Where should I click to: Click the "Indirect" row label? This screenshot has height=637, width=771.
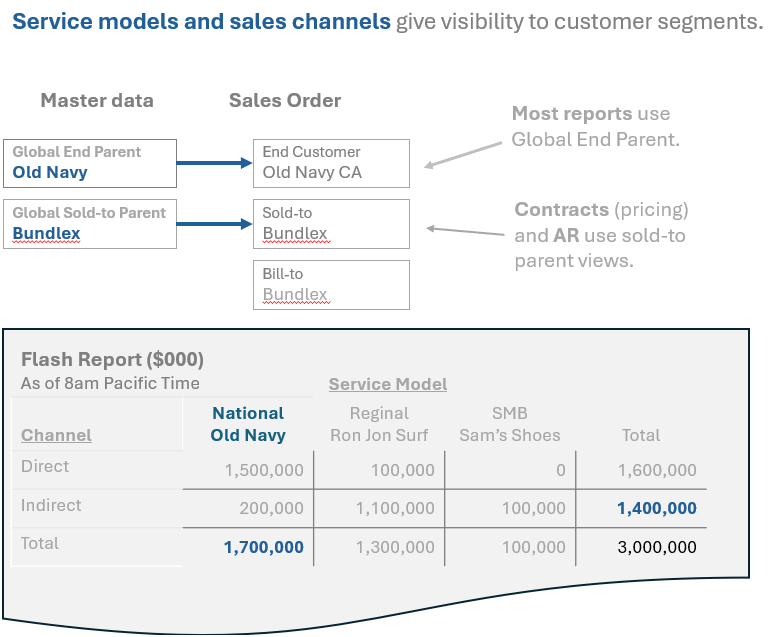[51, 505]
